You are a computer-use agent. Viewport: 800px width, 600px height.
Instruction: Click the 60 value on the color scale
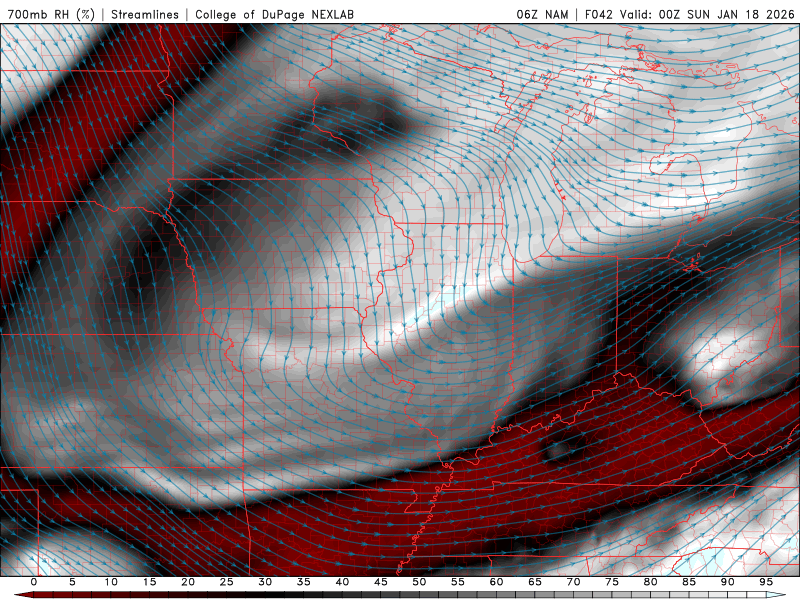(496, 582)
